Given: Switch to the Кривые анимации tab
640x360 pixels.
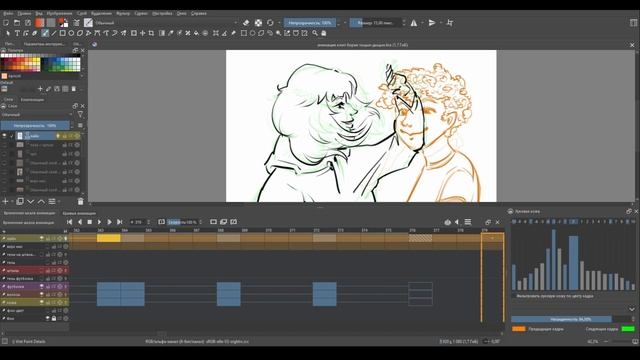Looking at the screenshot, I should tap(79, 213).
